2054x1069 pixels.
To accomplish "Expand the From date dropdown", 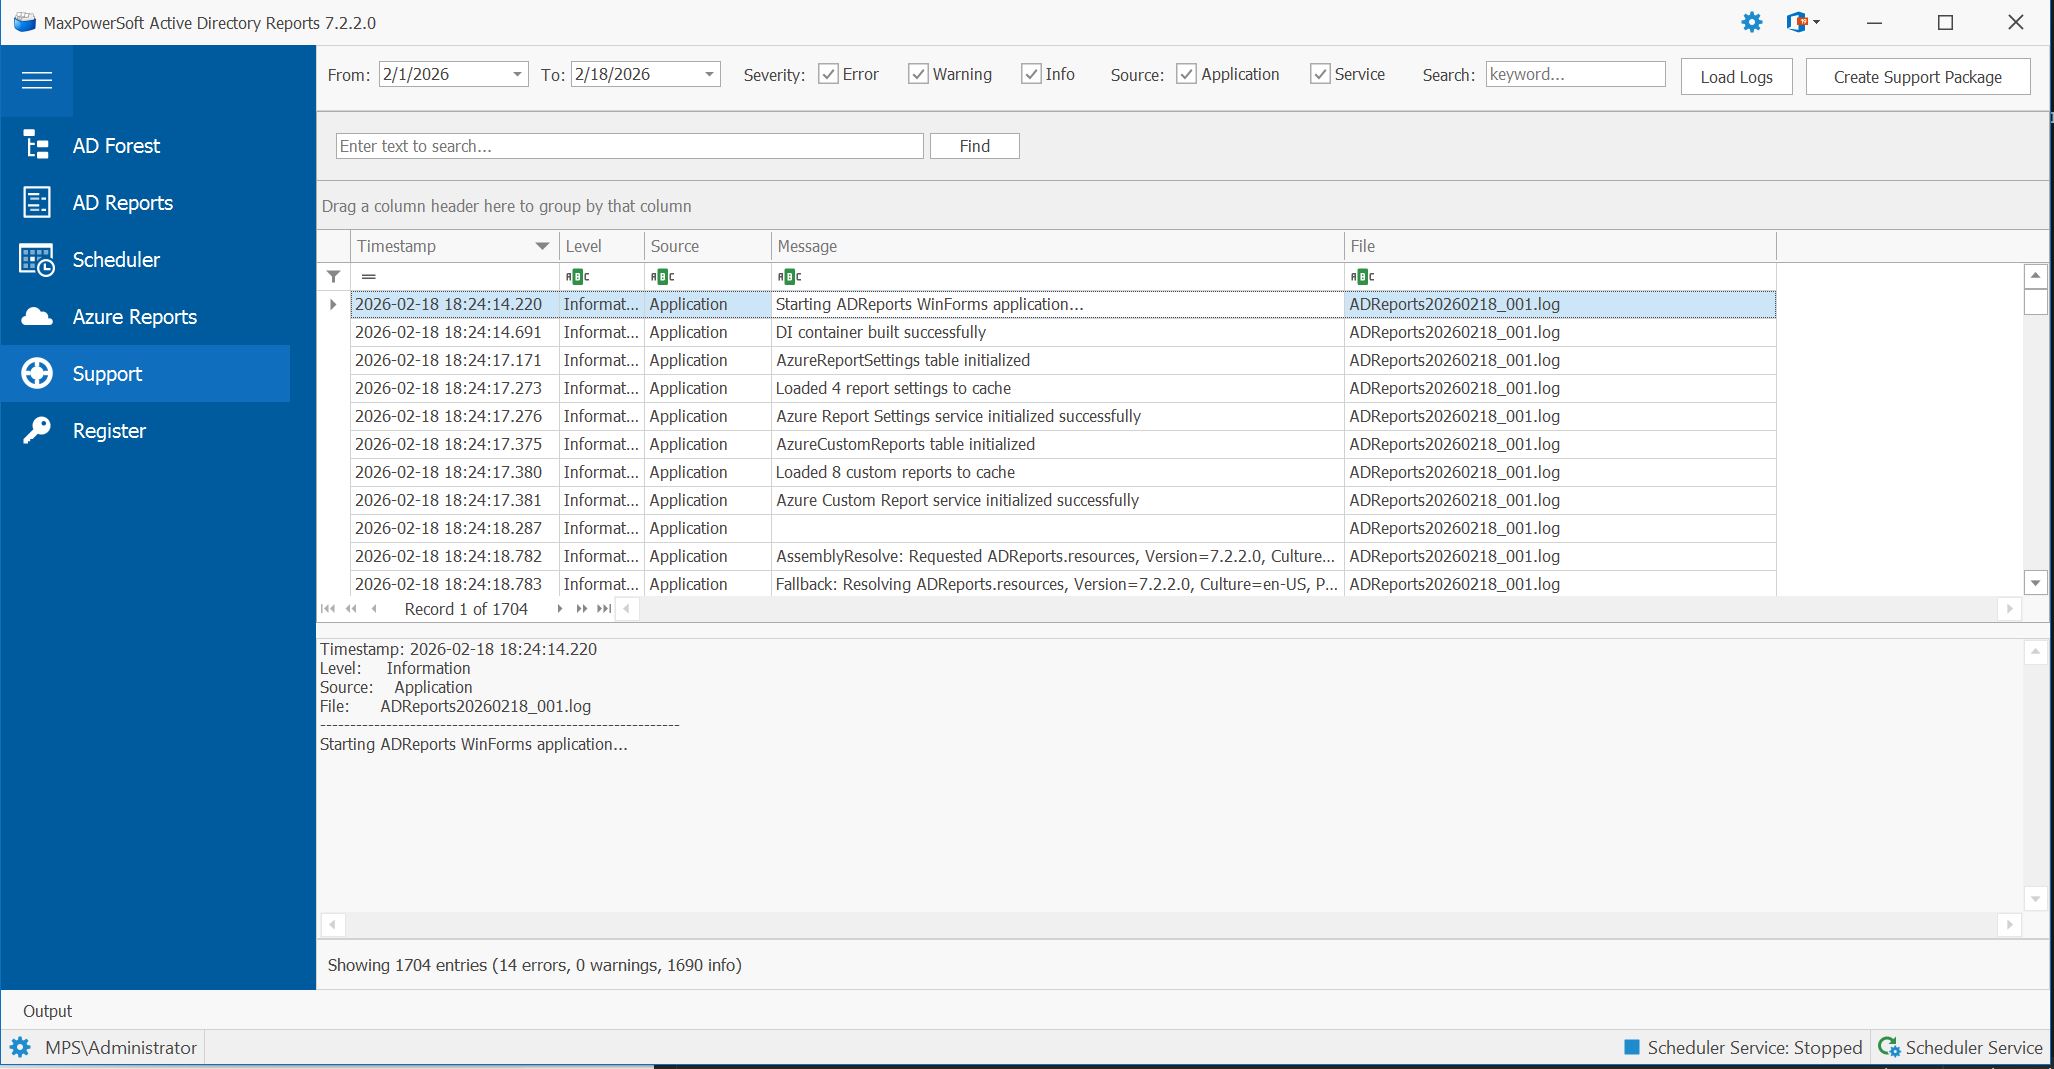I will [x=517, y=74].
